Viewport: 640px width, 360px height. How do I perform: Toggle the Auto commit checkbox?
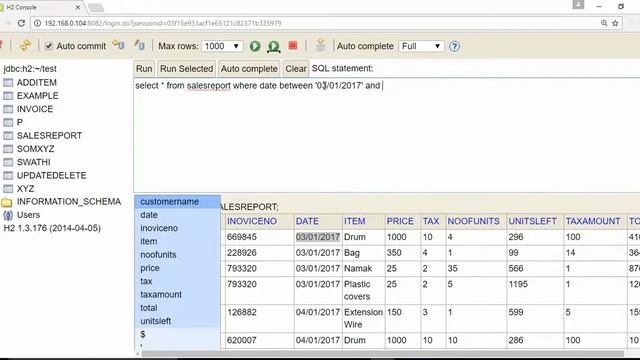pos(49,46)
